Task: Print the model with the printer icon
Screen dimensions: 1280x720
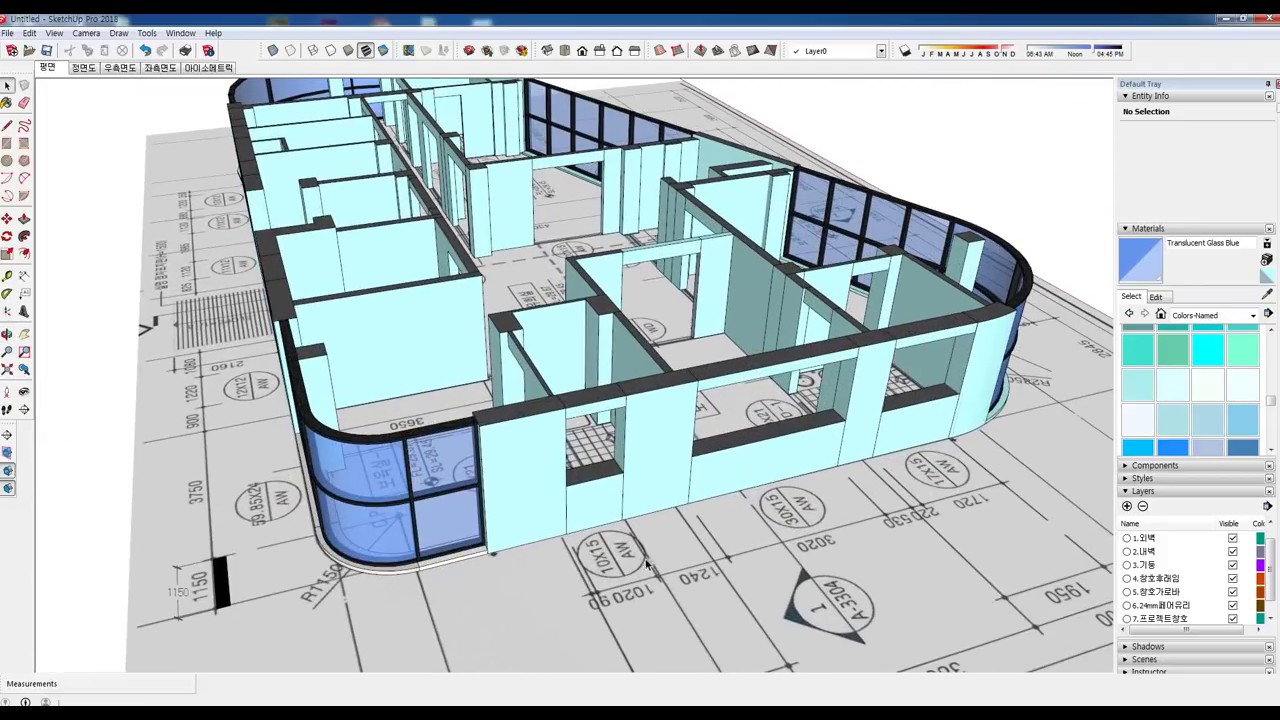Action: coord(185,50)
